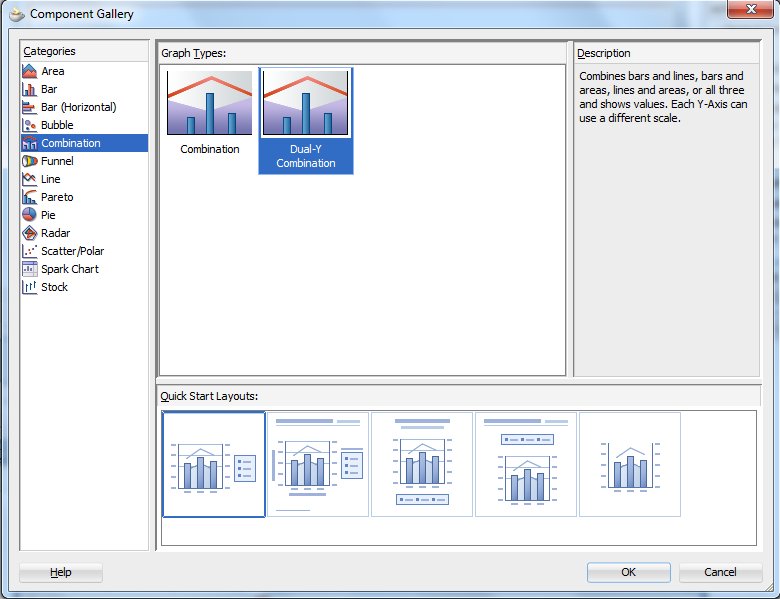Choose the Scatter/Polar category
This screenshot has height=599, width=780.
[x=72, y=251]
